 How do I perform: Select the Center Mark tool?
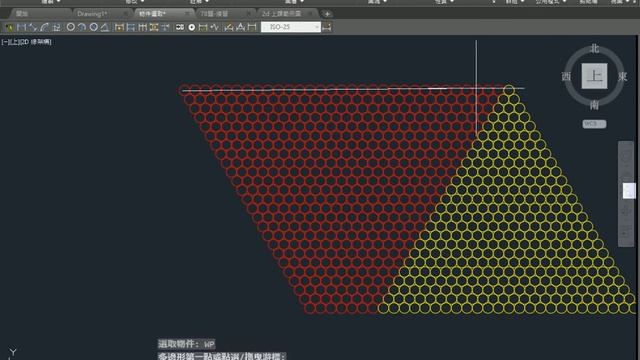[x=191, y=27]
